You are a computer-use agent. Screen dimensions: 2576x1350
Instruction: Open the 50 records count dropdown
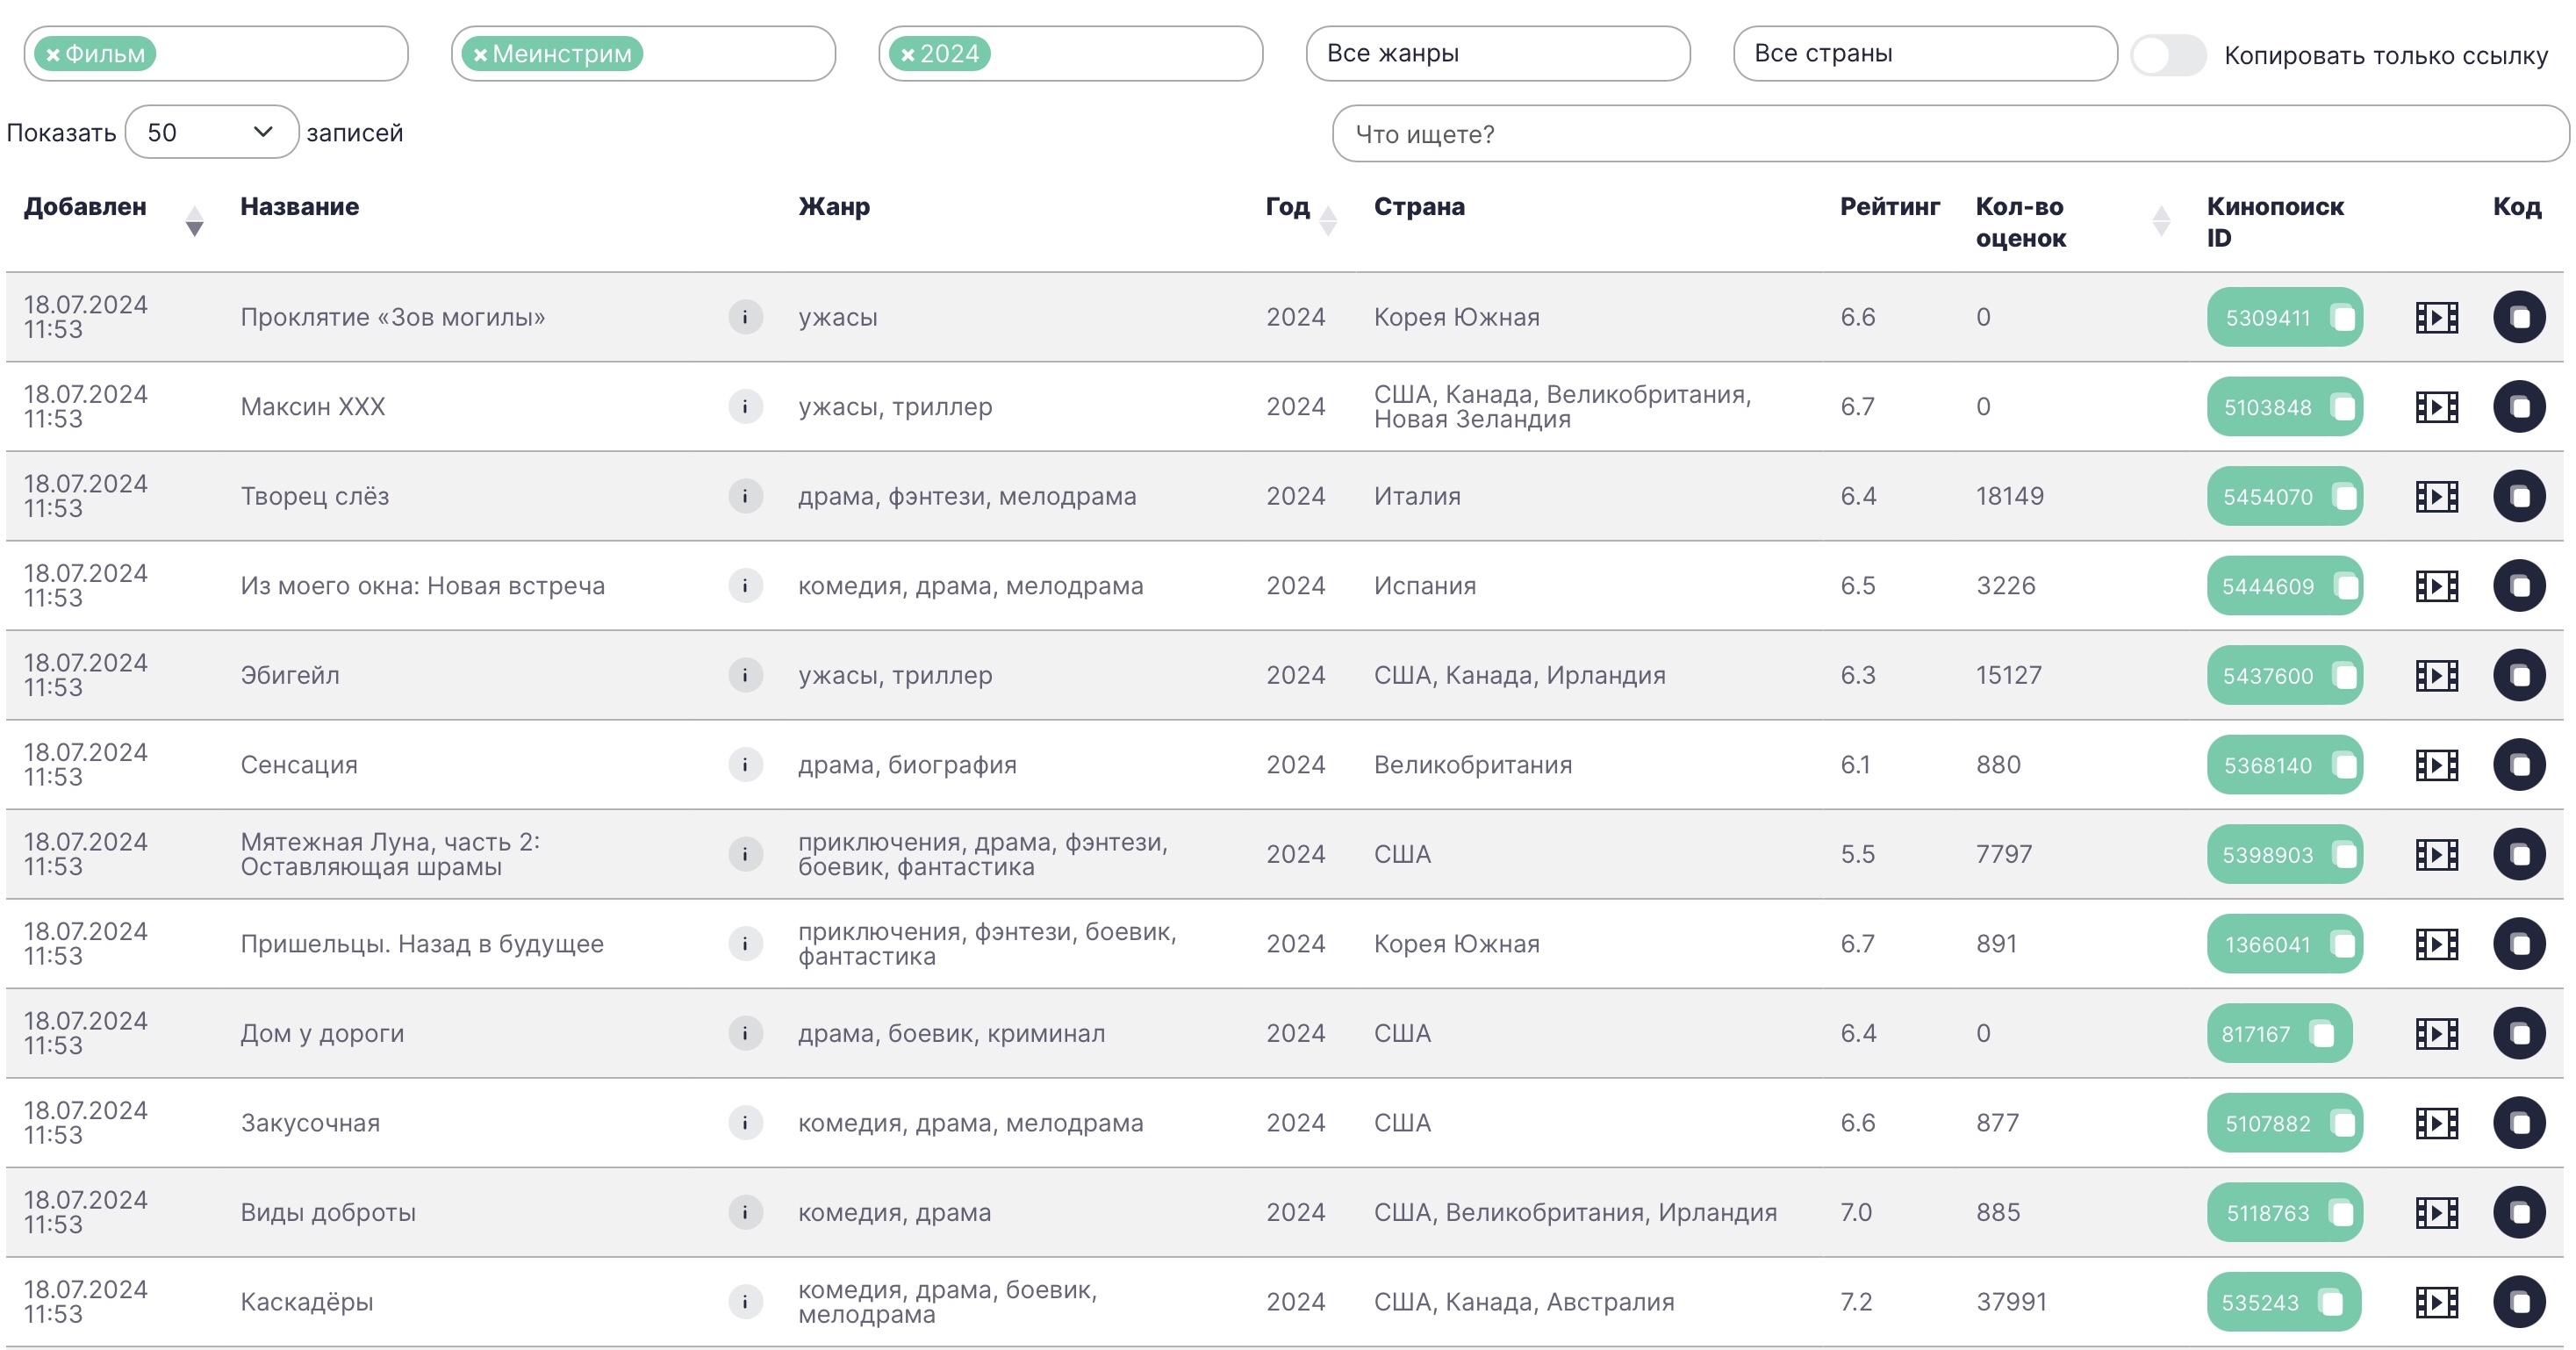[x=211, y=132]
